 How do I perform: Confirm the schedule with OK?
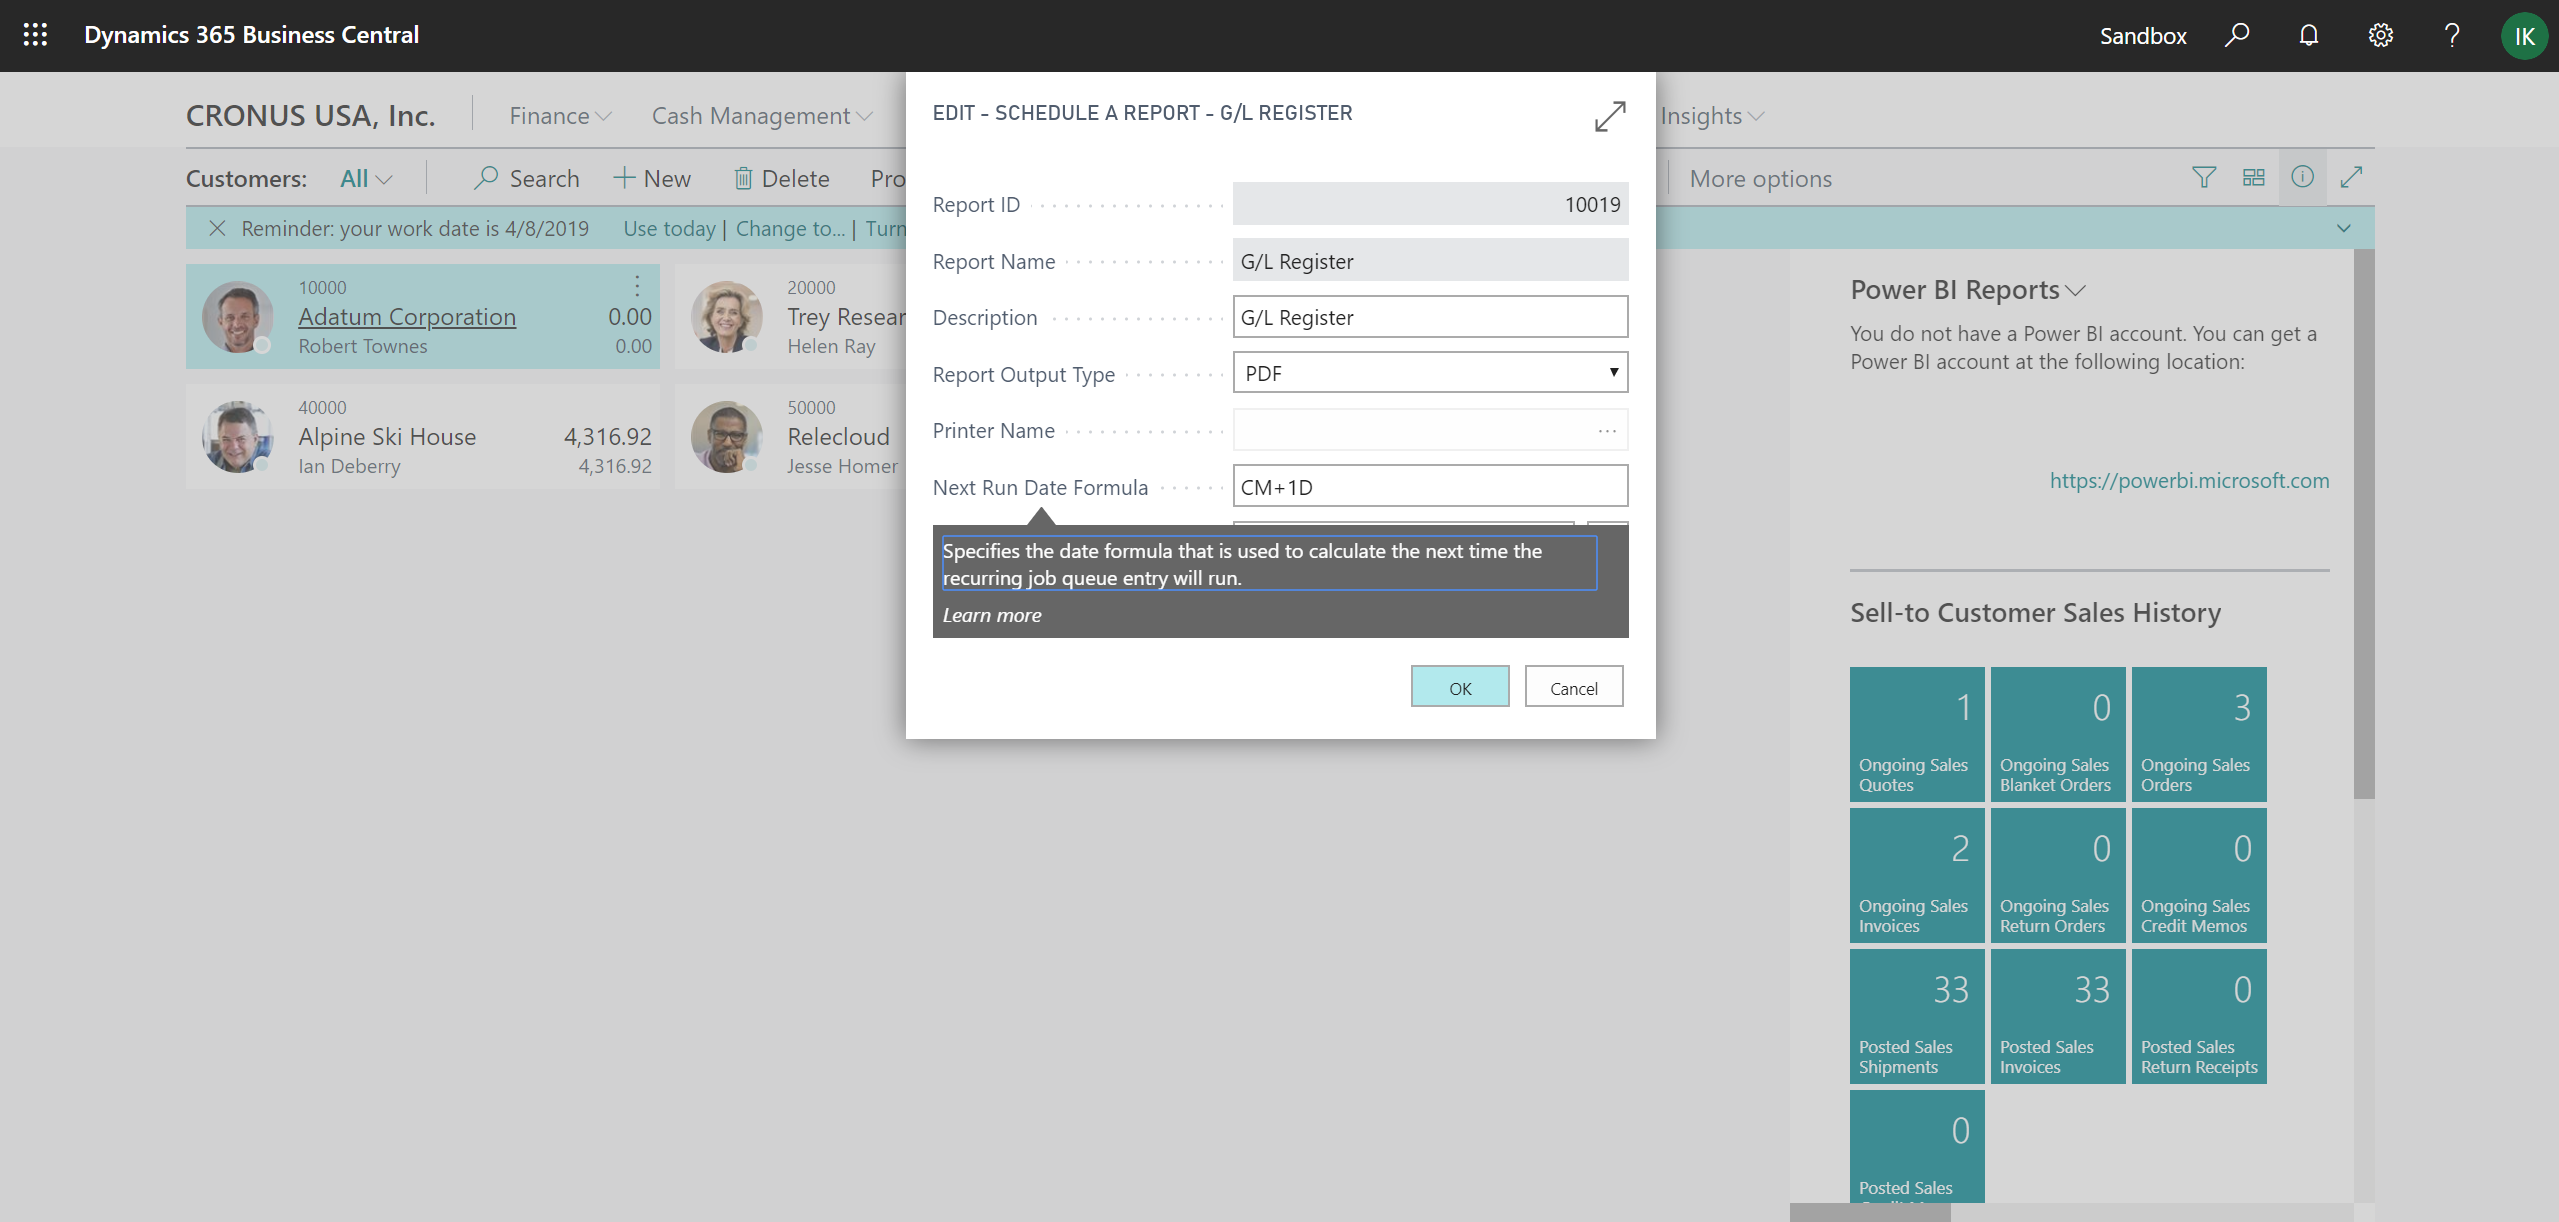pos(1459,686)
